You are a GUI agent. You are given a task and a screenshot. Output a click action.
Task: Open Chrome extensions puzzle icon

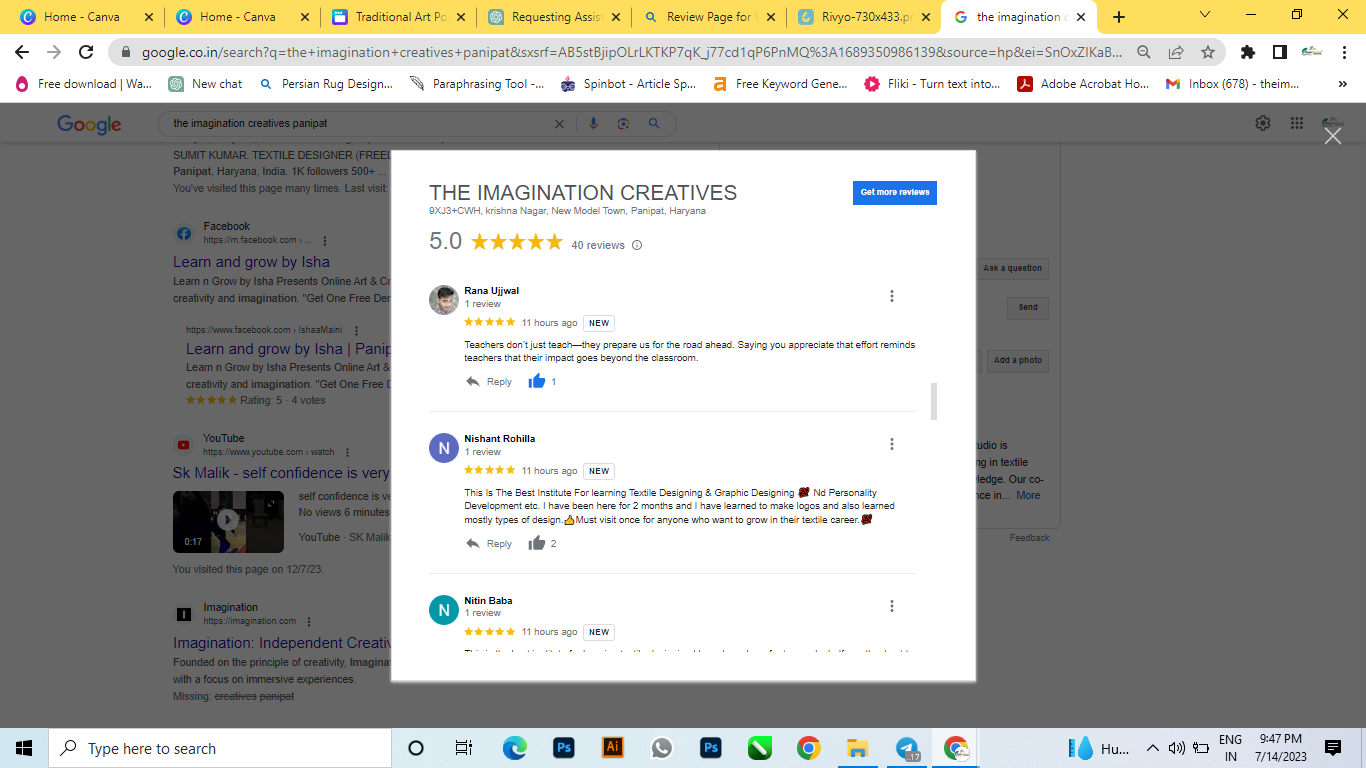pos(1247,52)
